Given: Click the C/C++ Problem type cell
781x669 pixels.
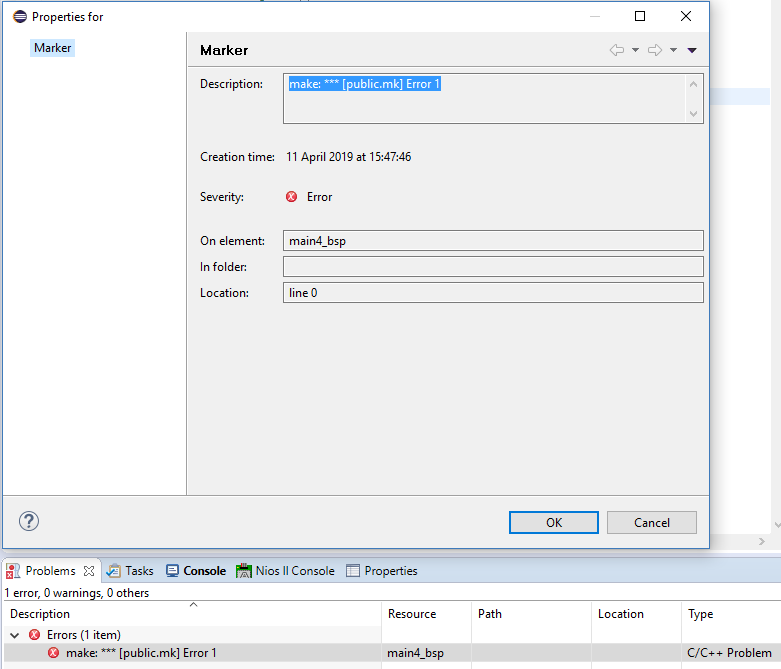Looking at the screenshot, I should [729, 653].
